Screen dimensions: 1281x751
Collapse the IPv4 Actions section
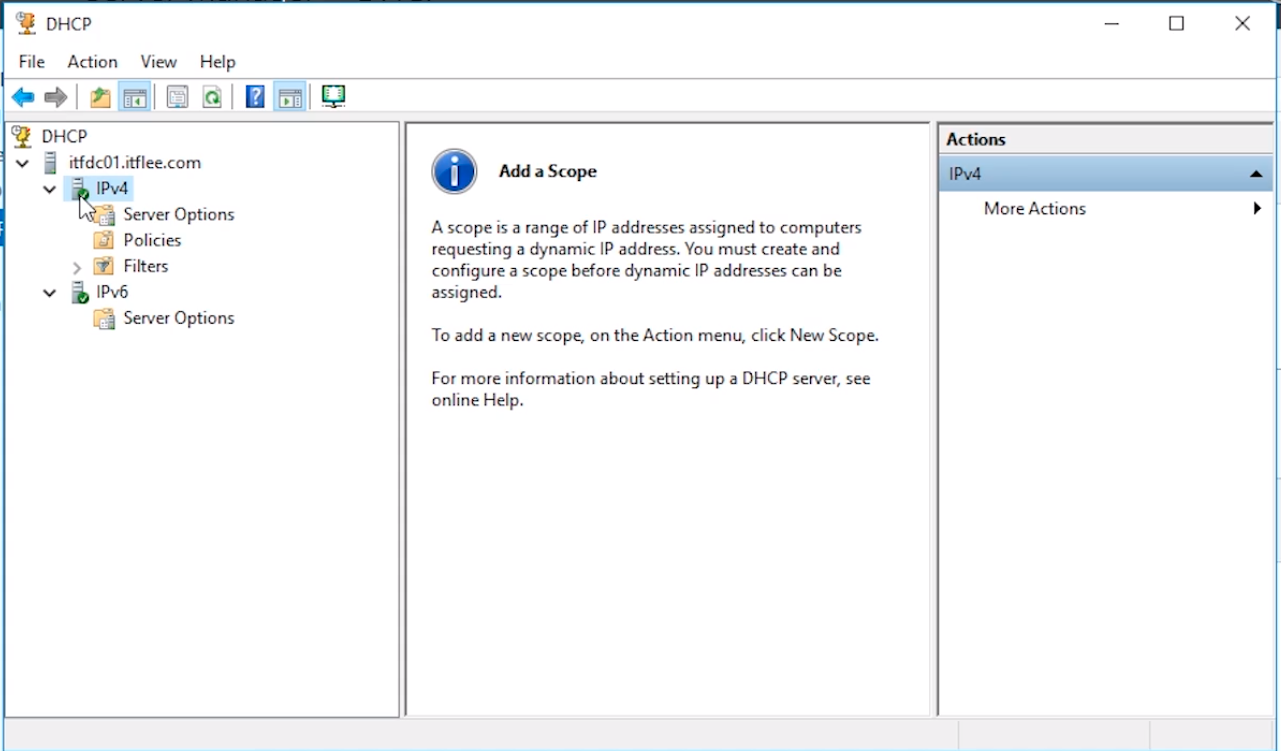click(x=1256, y=175)
